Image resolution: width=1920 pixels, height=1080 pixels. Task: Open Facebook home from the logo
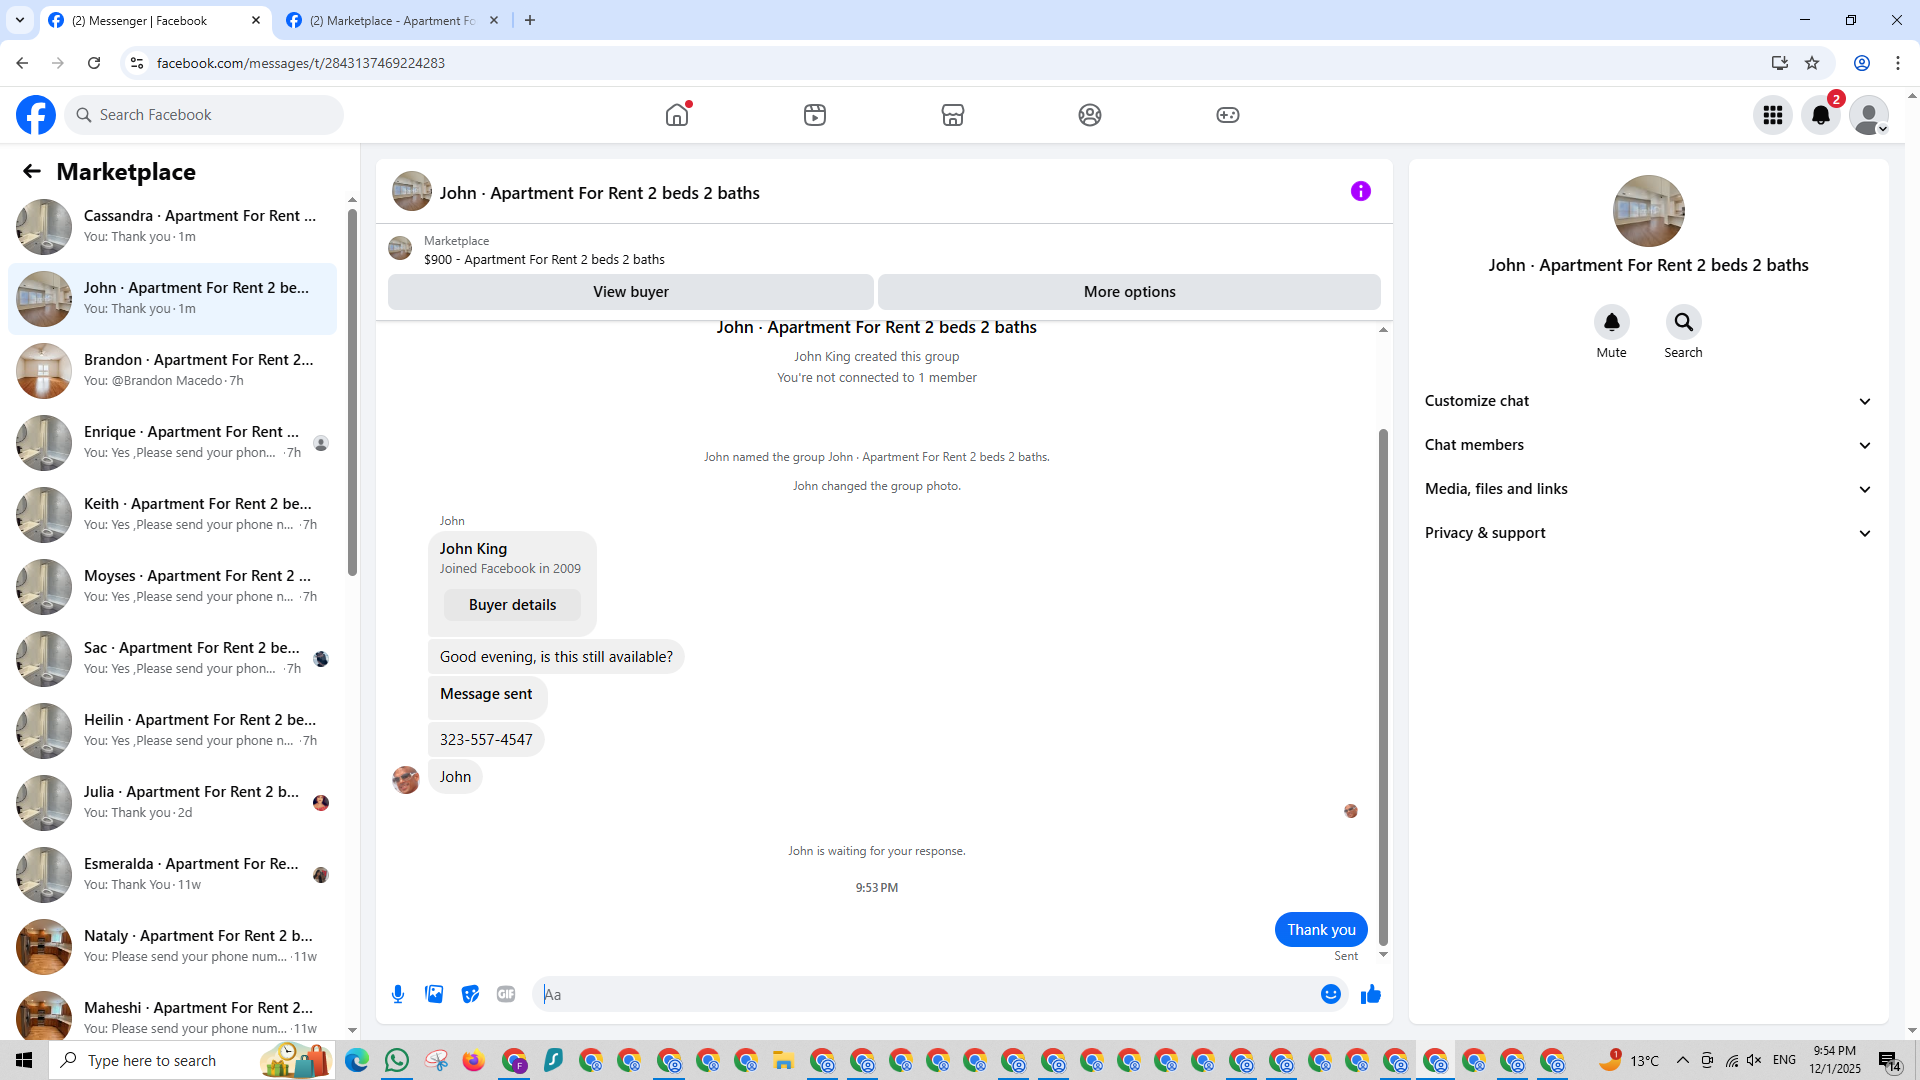coord(36,115)
